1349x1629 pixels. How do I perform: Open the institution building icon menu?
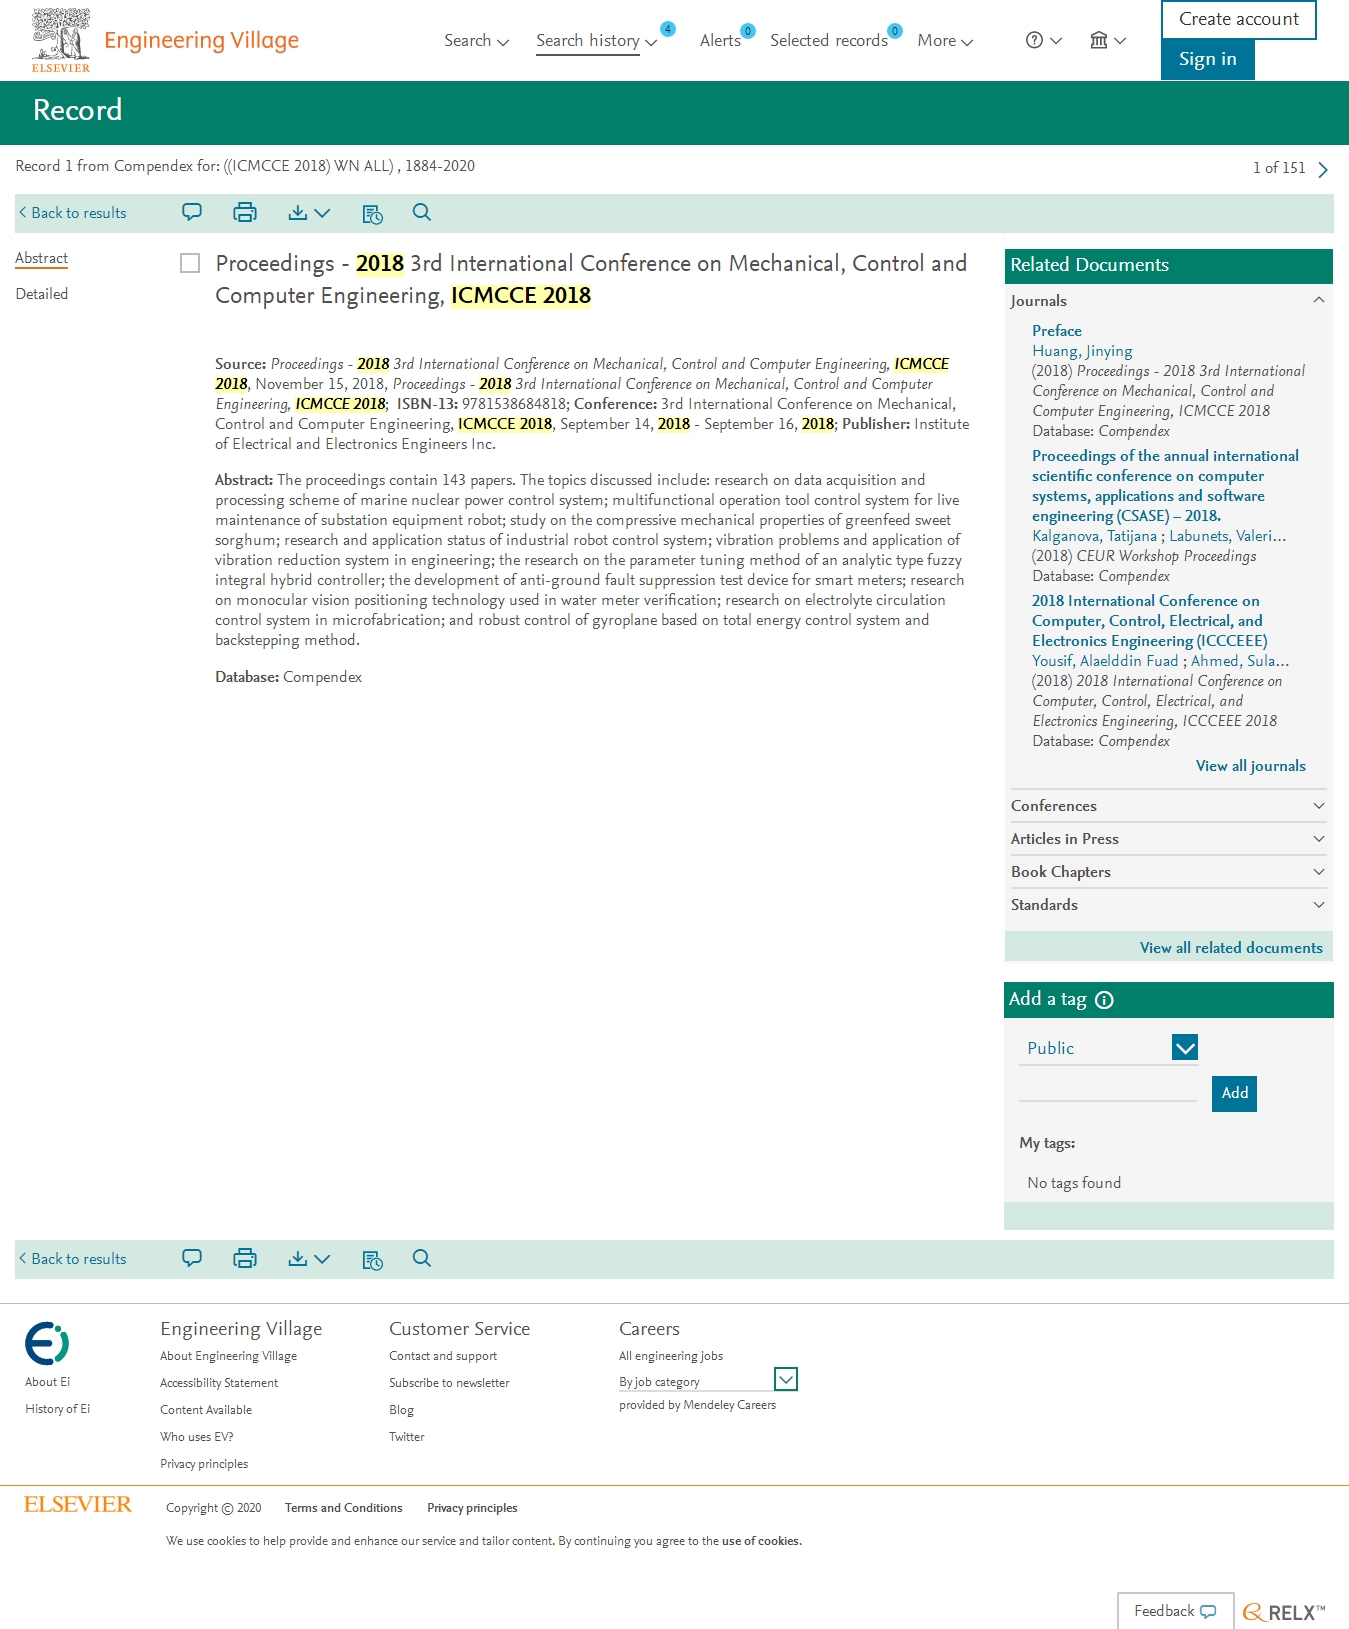click(1108, 40)
